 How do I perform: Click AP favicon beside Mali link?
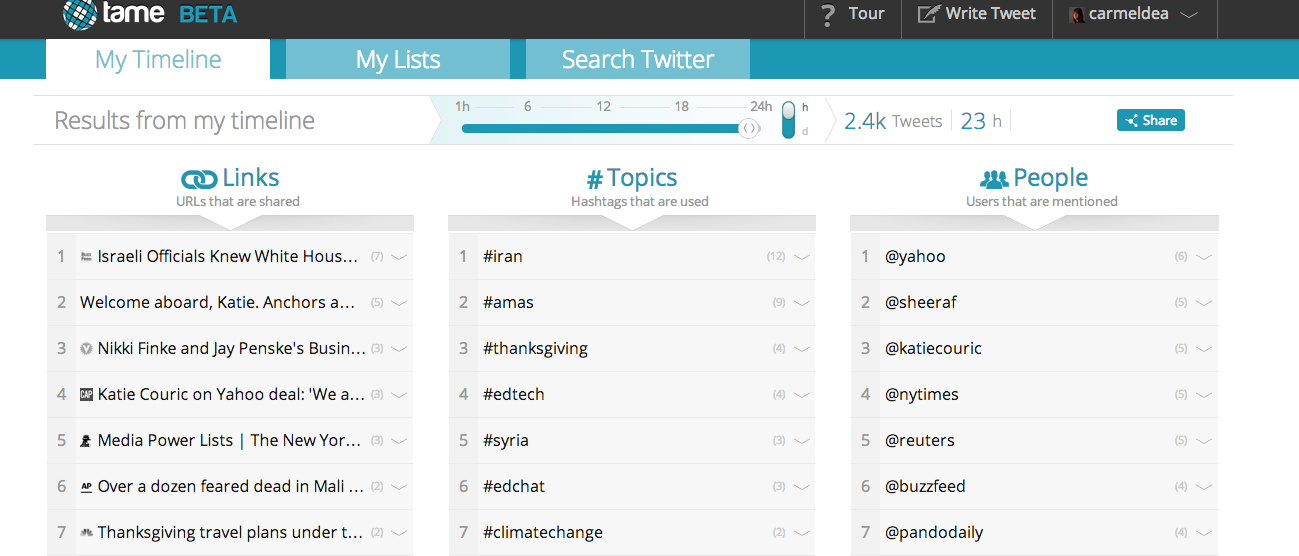click(x=87, y=487)
